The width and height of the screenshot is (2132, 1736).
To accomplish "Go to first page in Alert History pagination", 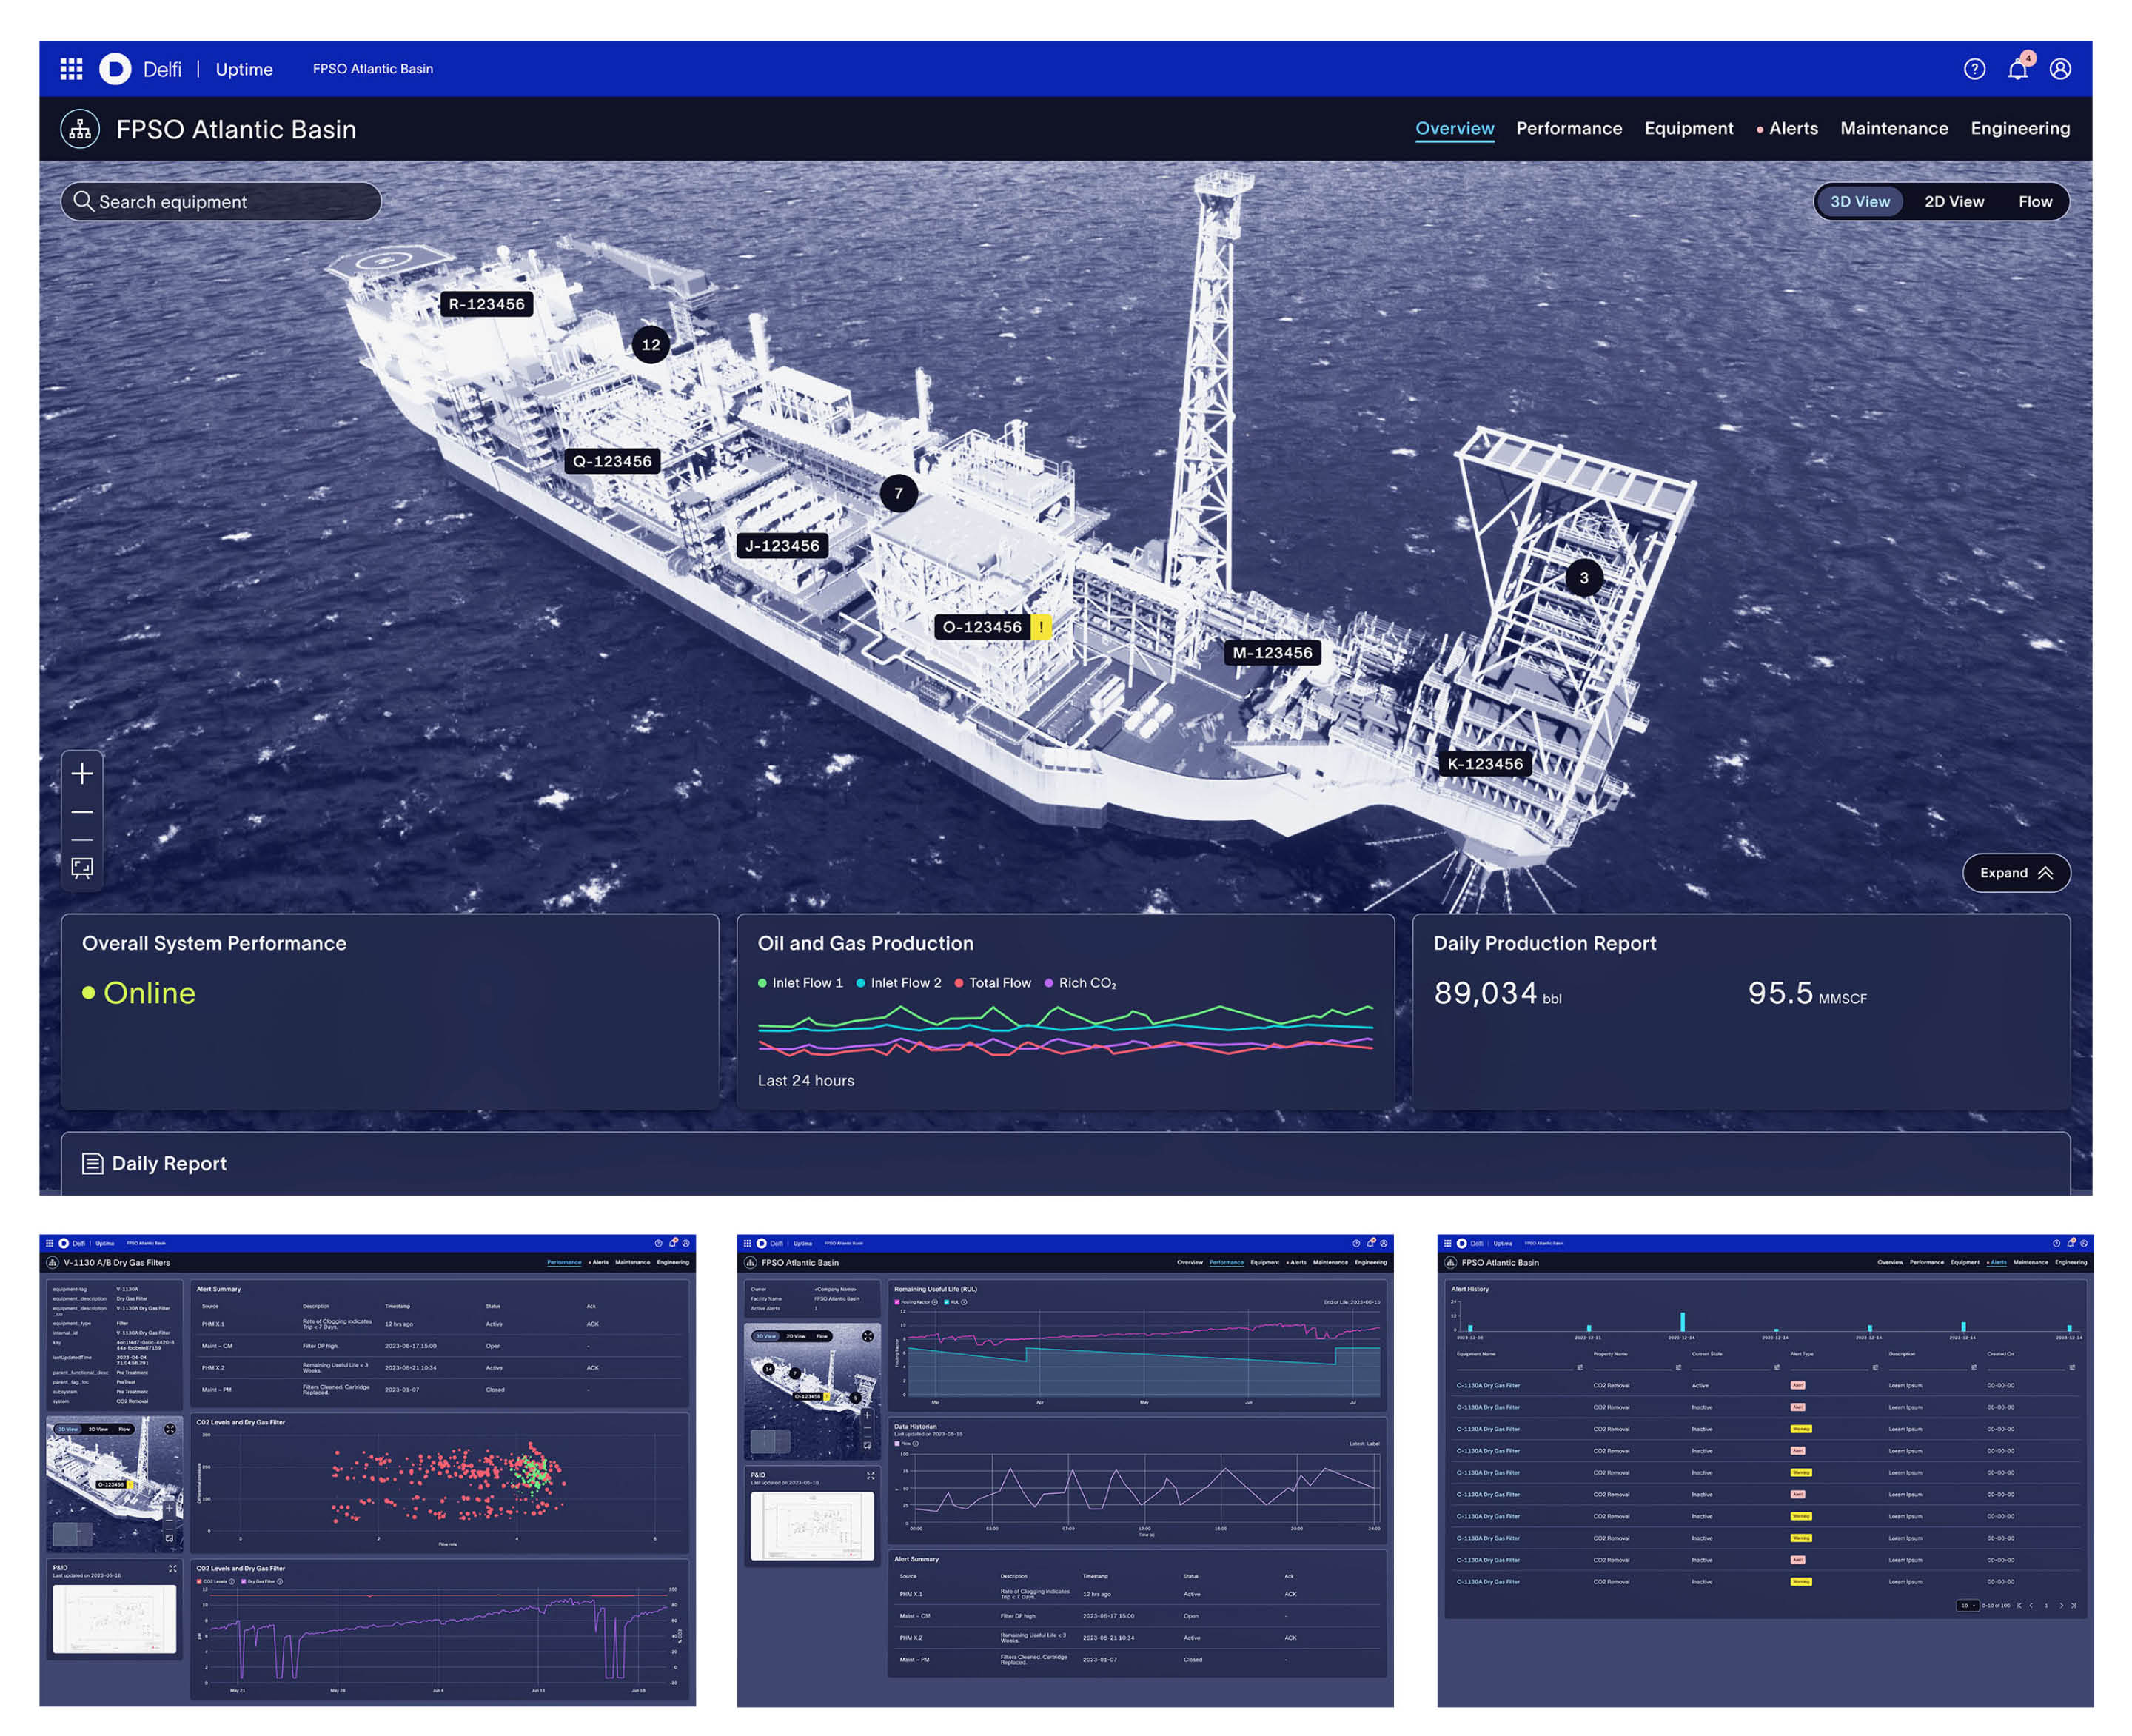I will [x=2019, y=1605].
